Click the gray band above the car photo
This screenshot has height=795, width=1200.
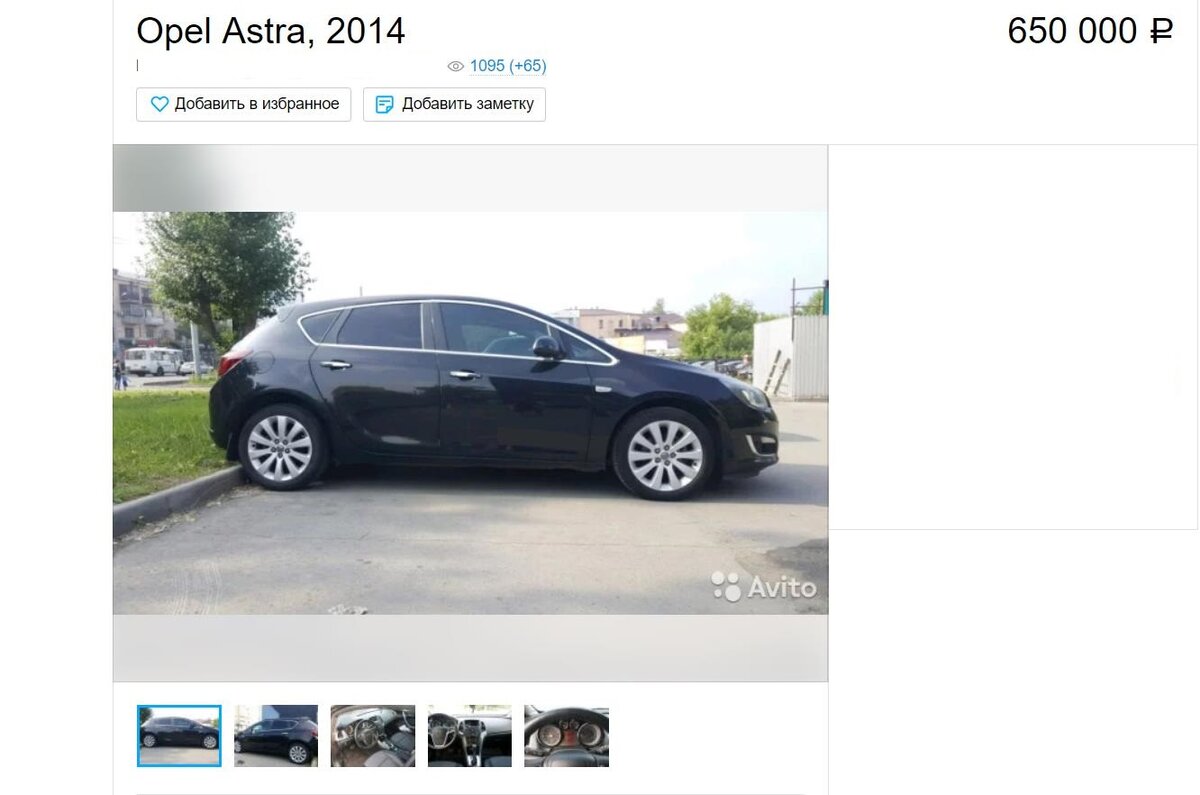(470, 178)
